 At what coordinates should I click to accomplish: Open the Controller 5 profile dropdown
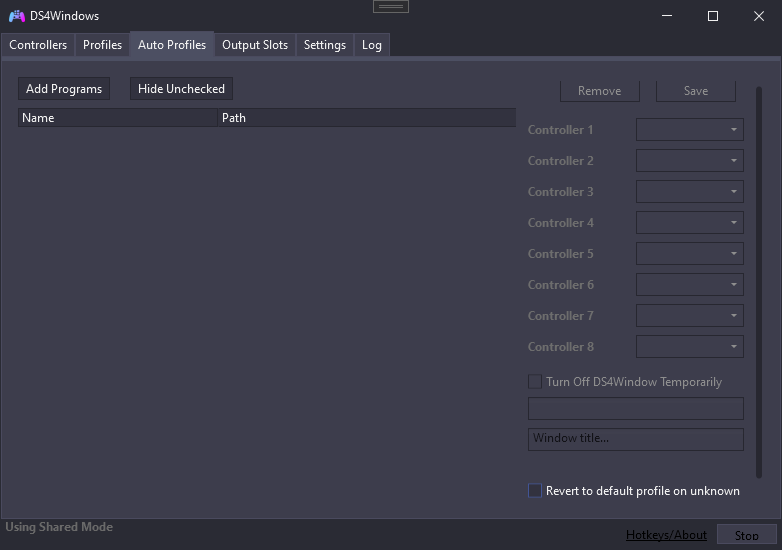pyautogui.click(x=690, y=253)
